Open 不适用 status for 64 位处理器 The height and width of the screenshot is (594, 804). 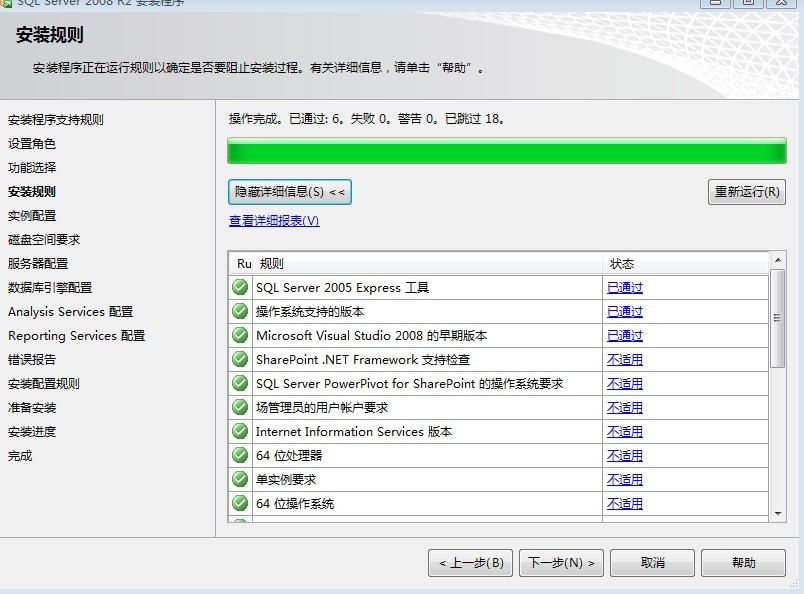pyautogui.click(x=625, y=456)
